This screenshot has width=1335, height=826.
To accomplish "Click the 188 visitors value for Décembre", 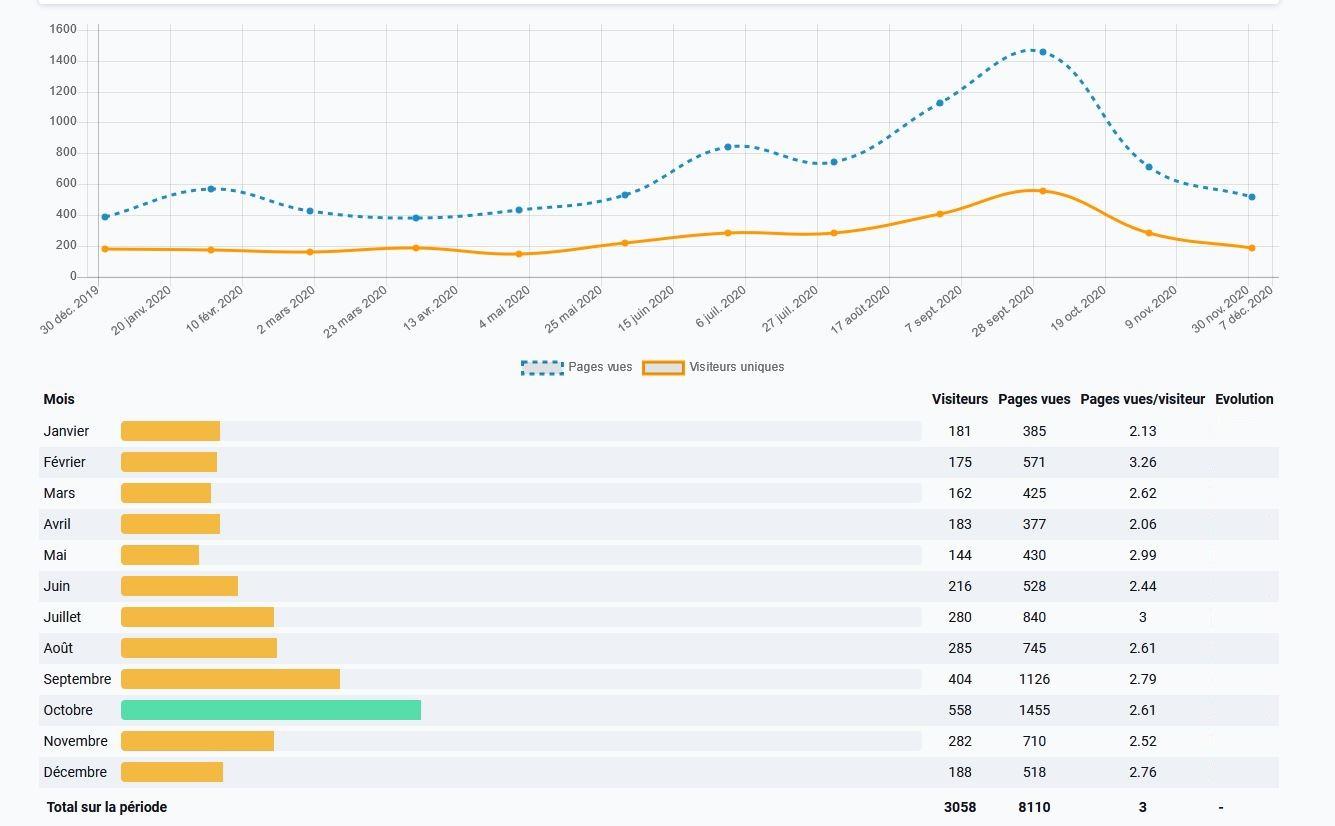I will pyautogui.click(x=960, y=772).
